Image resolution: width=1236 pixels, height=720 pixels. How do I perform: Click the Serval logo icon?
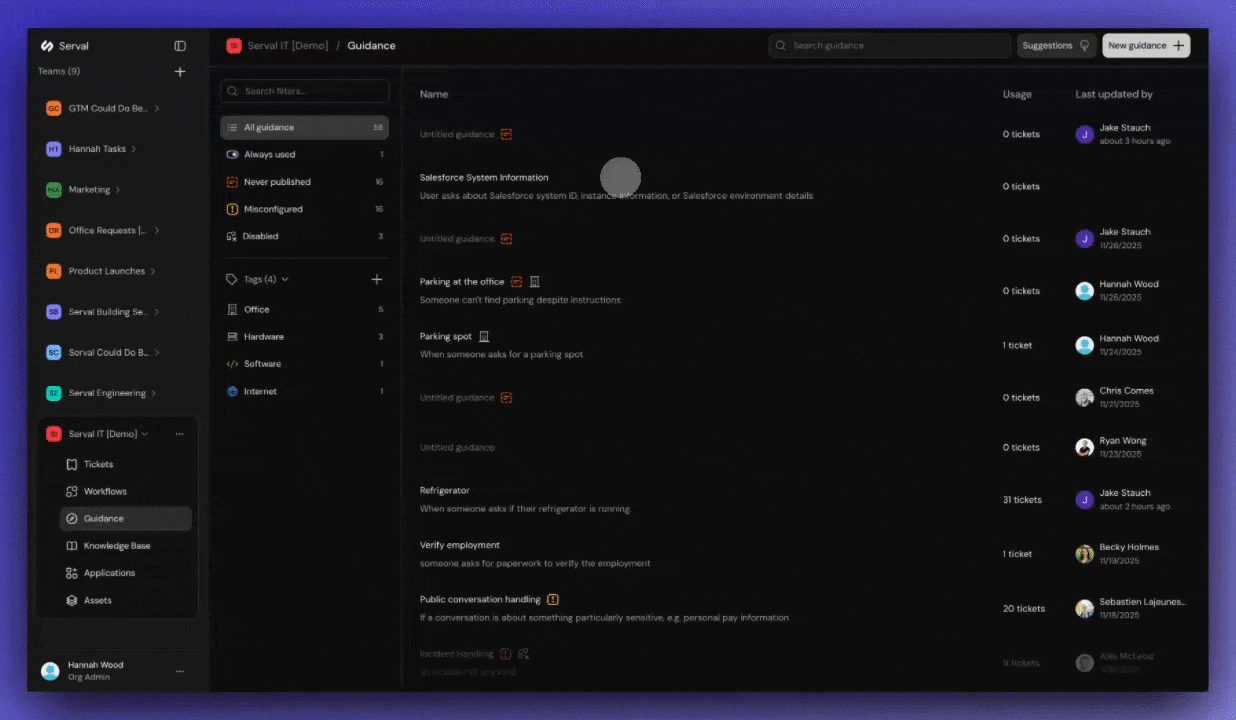pyautogui.click(x=46, y=46)
